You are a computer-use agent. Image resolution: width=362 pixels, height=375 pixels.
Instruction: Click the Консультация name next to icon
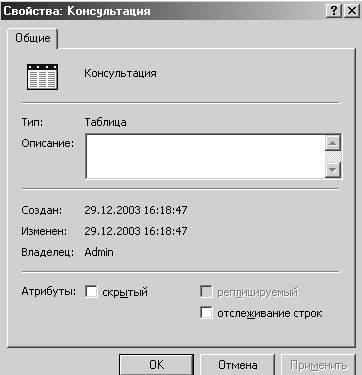[x=120, y=73]
